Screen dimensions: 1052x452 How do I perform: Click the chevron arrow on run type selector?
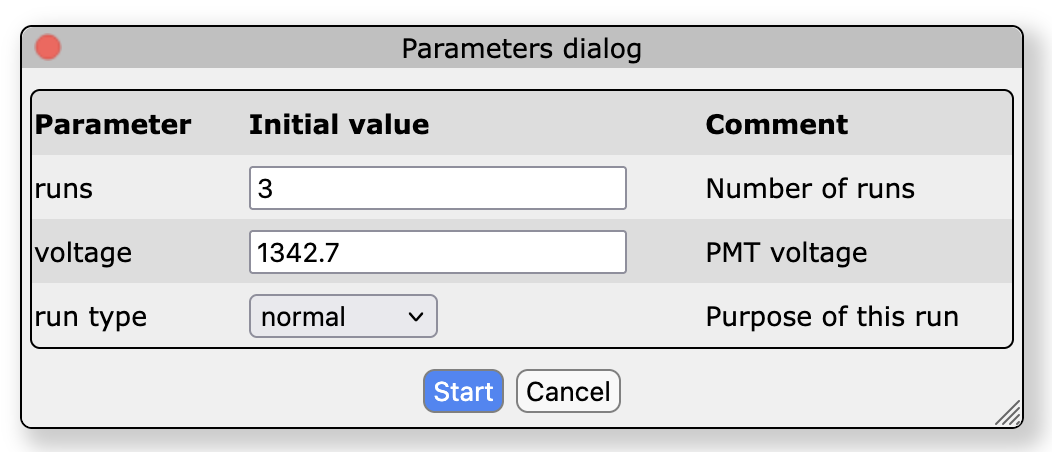pyautogui.click(x=416, y=317)
